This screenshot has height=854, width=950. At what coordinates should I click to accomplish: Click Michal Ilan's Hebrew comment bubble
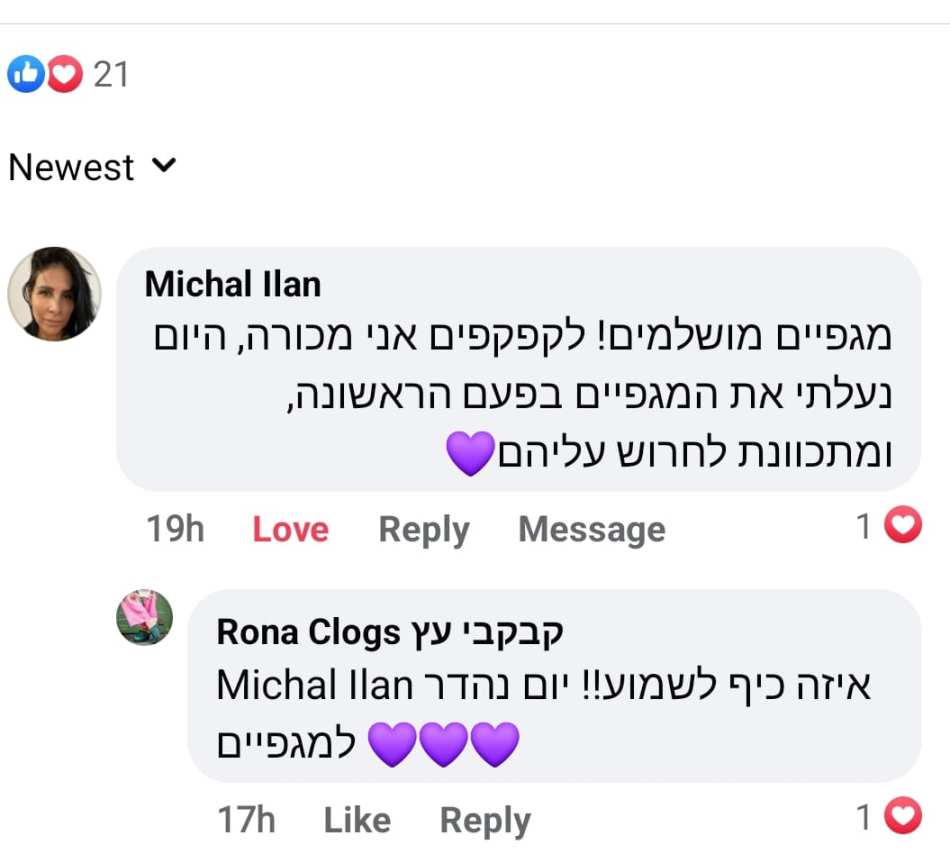click(x=520, y=400)
